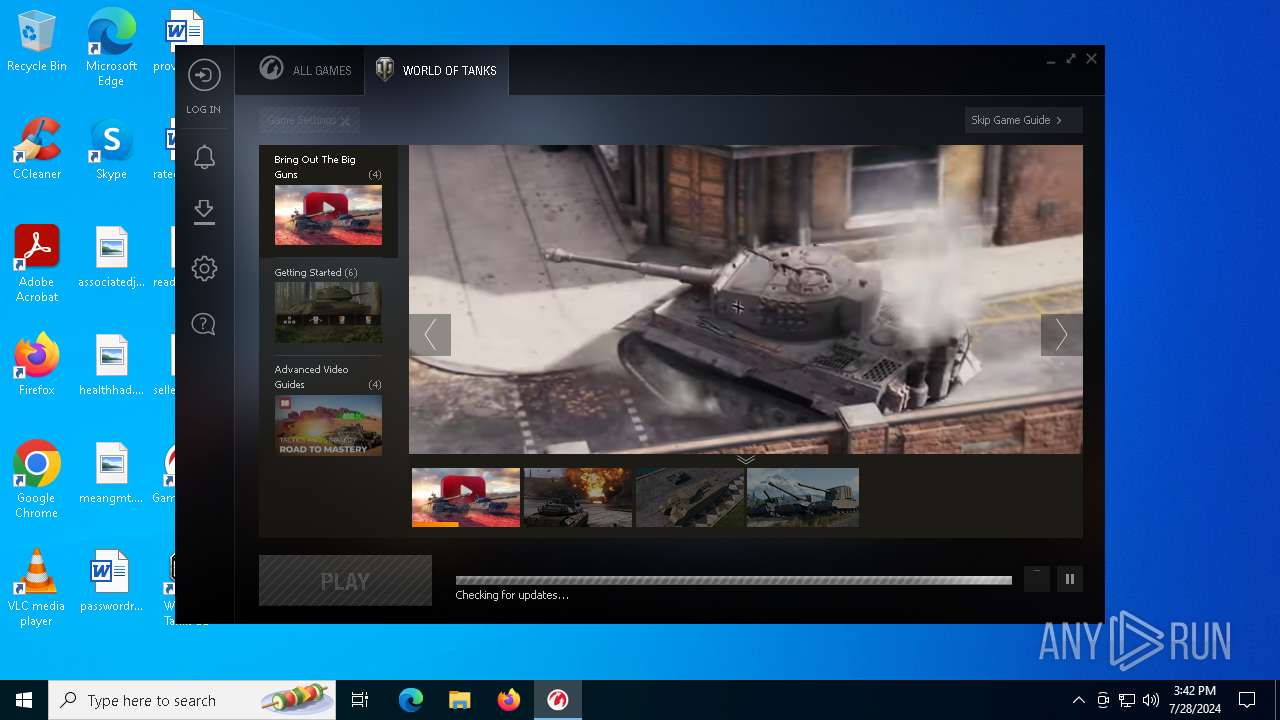This screenshot has width=1280, height=720.
Task: Select third video thumbnail in strip
Action: tap(690, 497)
